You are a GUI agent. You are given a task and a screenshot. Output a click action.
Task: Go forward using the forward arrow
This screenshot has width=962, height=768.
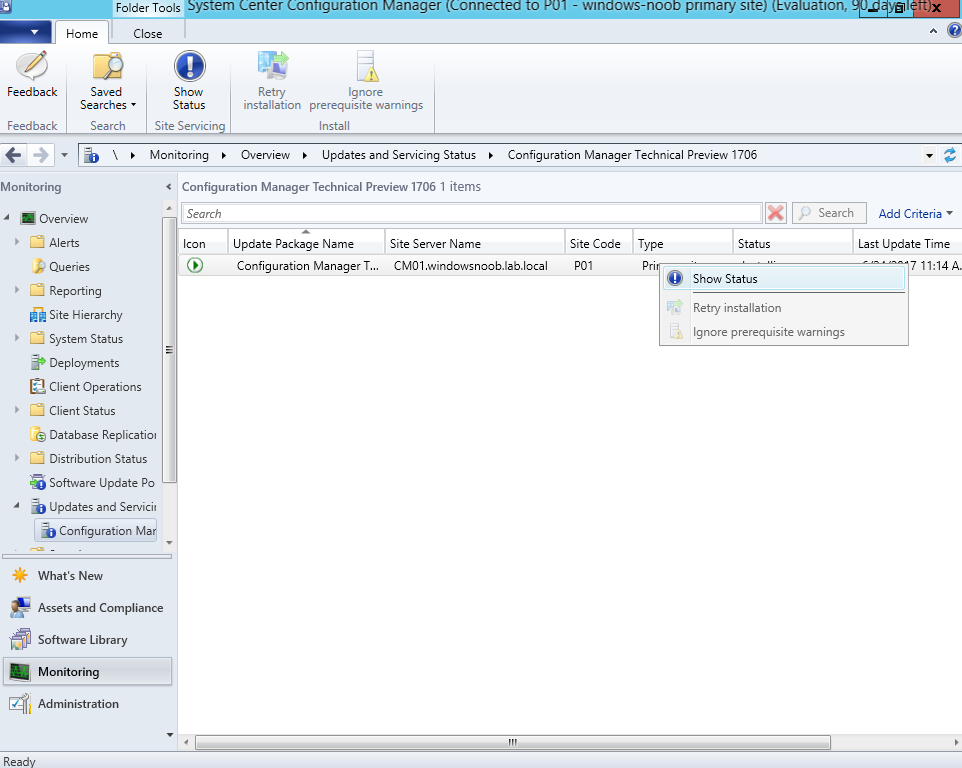click(40, 155)
